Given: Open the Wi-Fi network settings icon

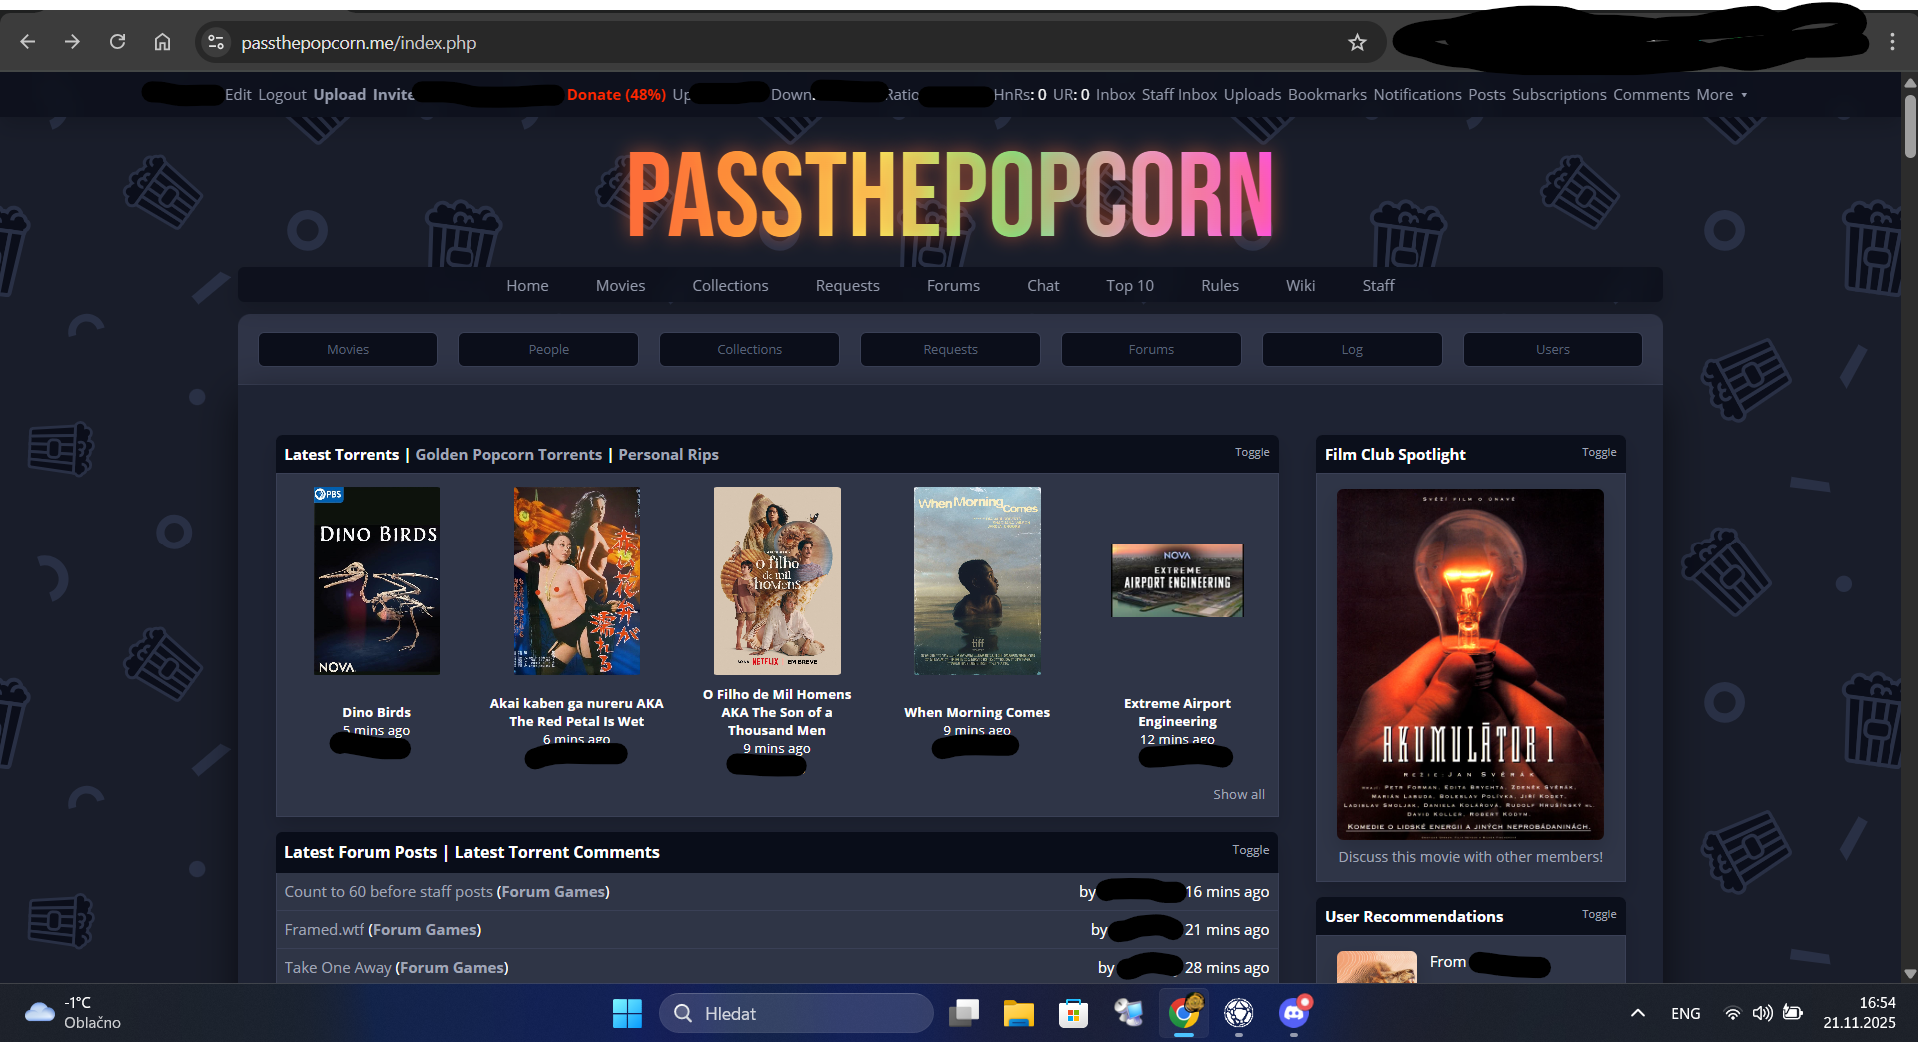Looking at the screenshot, I should (x=1732, y=1013).
